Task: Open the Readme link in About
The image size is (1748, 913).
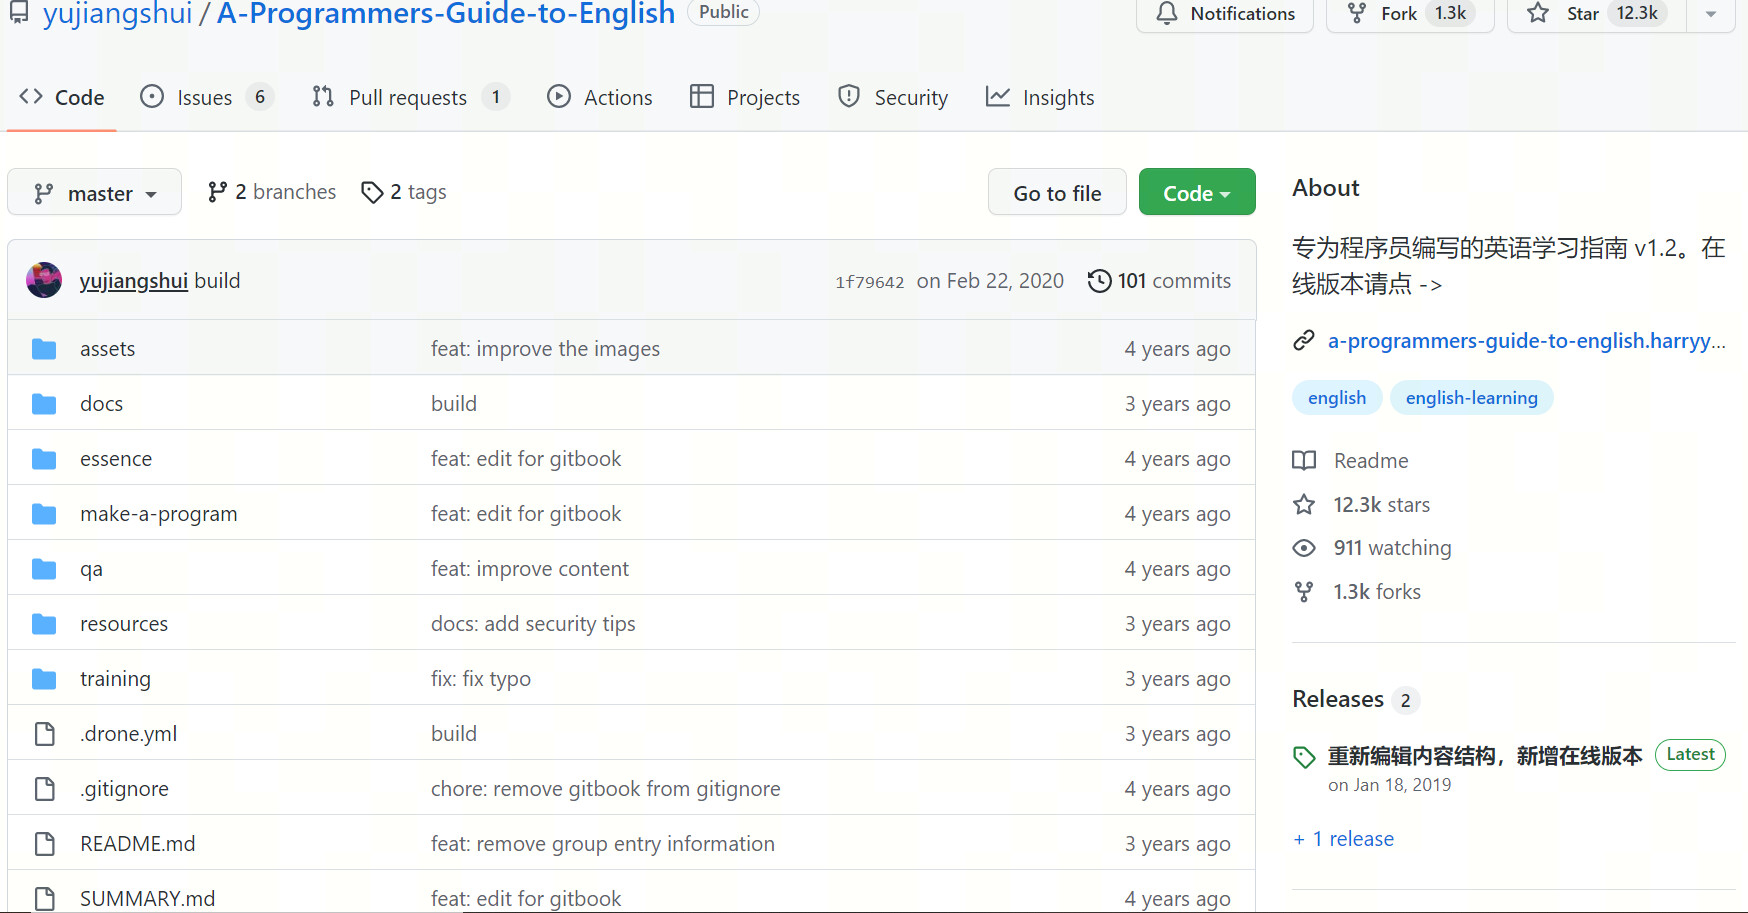Action: click(x=1371, y=461)
